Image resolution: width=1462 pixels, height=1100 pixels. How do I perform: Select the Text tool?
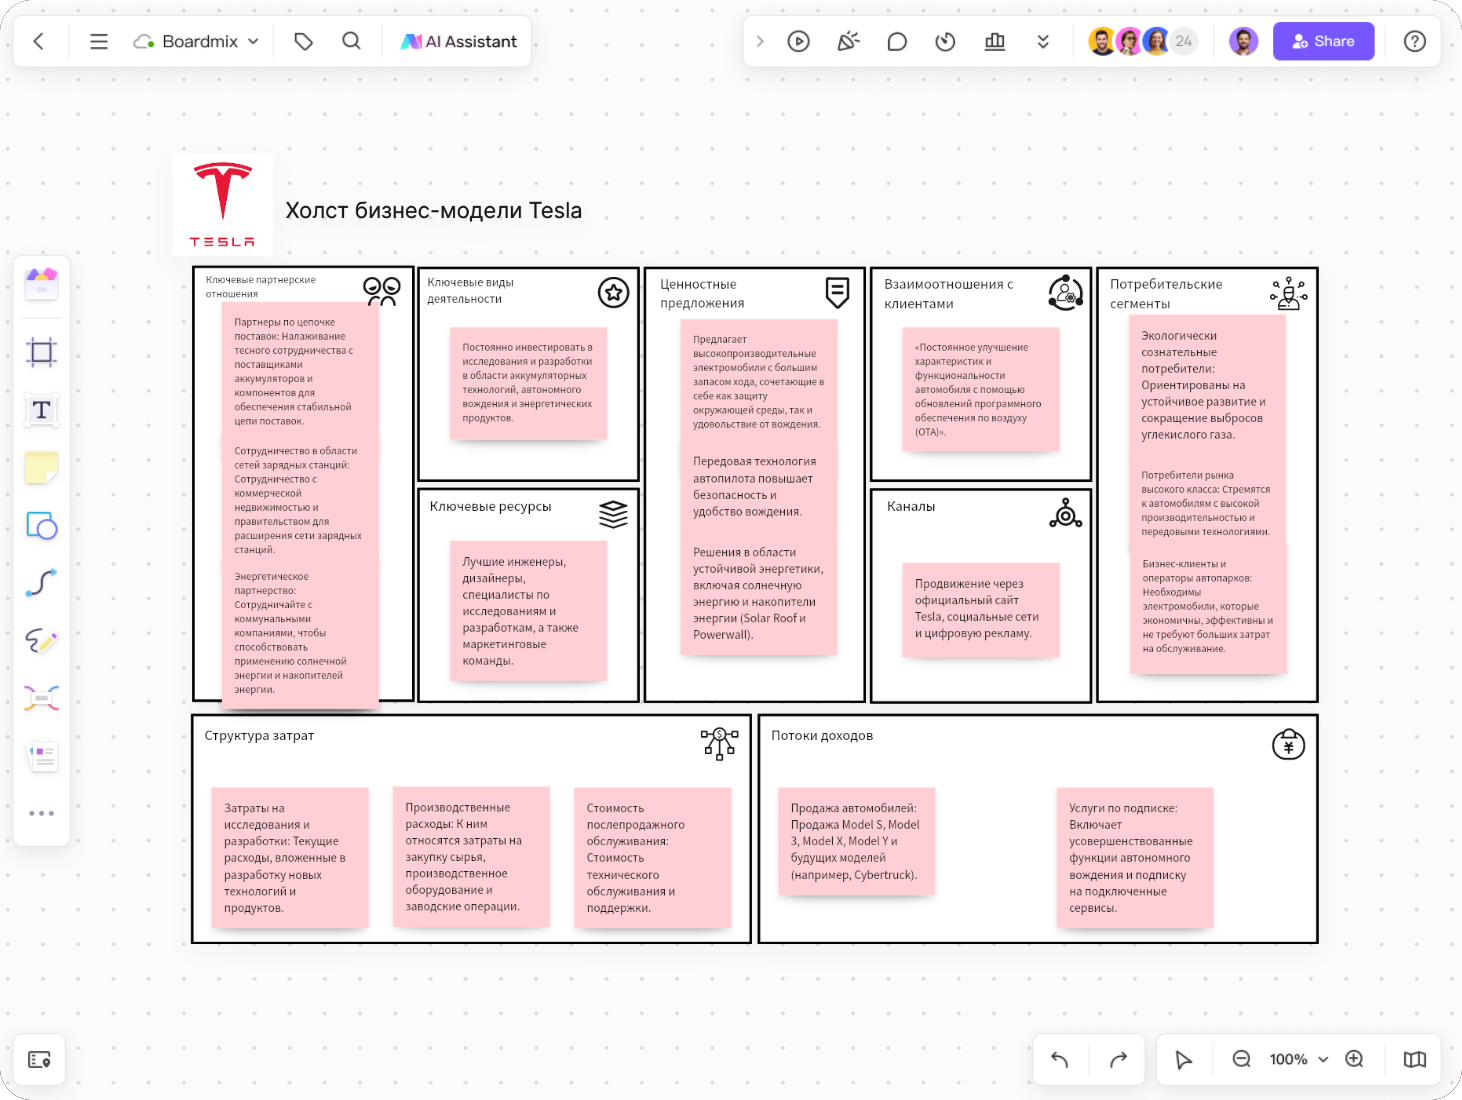click(x=41, y=409)
